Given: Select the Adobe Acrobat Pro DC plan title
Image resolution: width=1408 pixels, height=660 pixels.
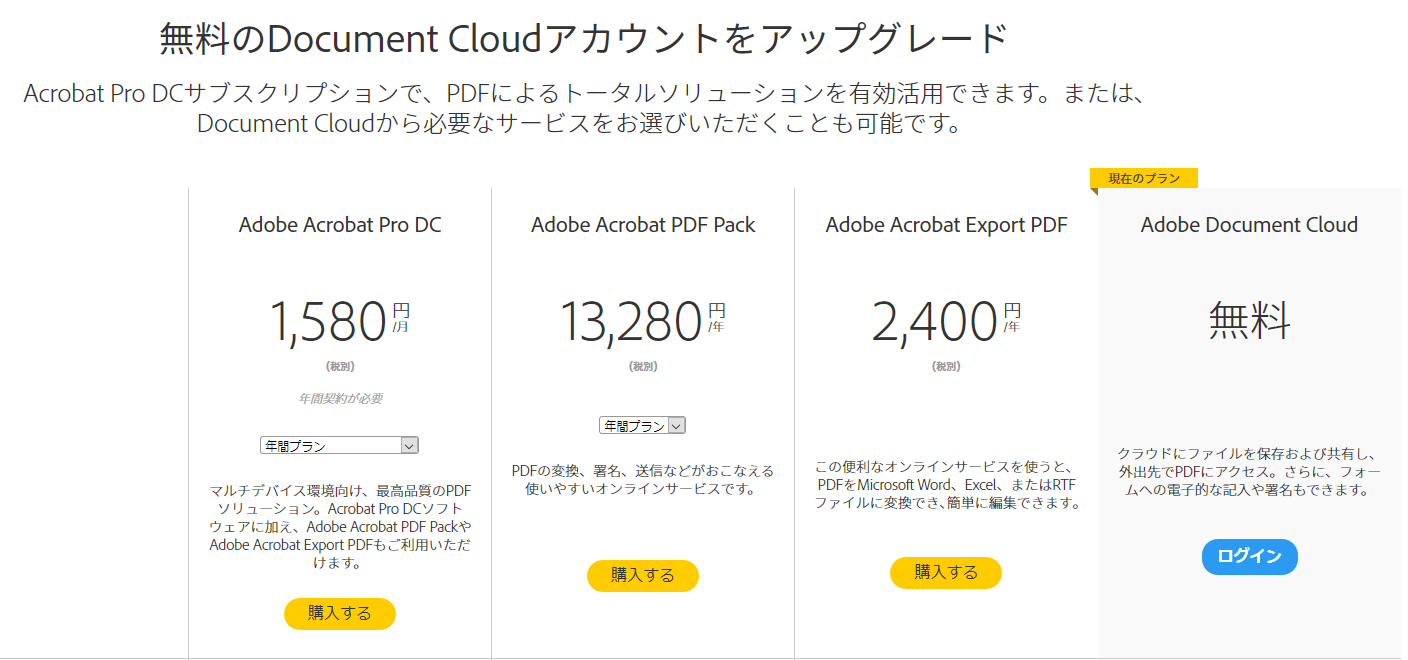Looking at the screenshot, I should (339, 224).
